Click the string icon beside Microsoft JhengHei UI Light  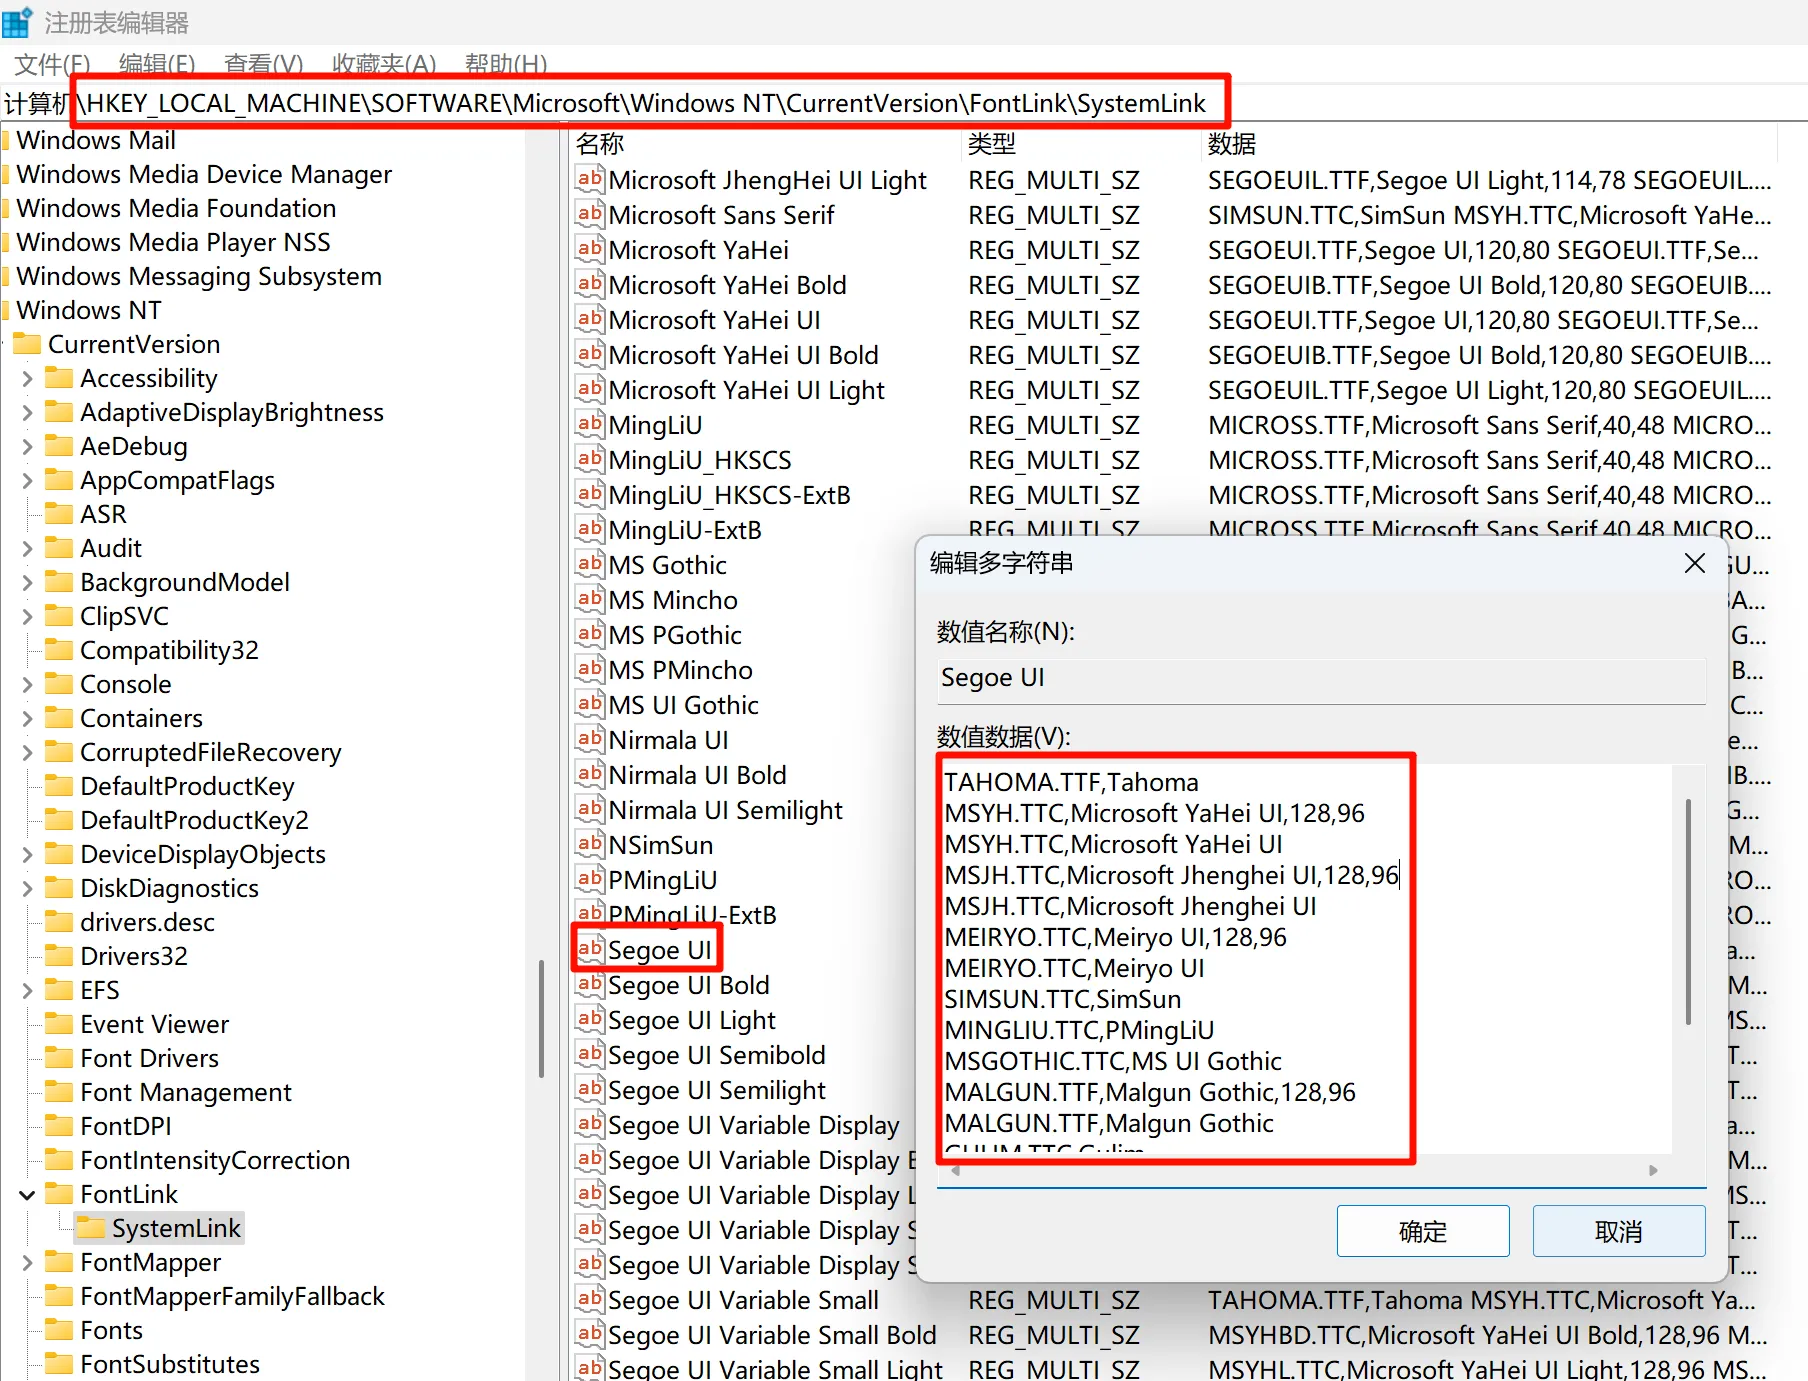click(590, 180)
